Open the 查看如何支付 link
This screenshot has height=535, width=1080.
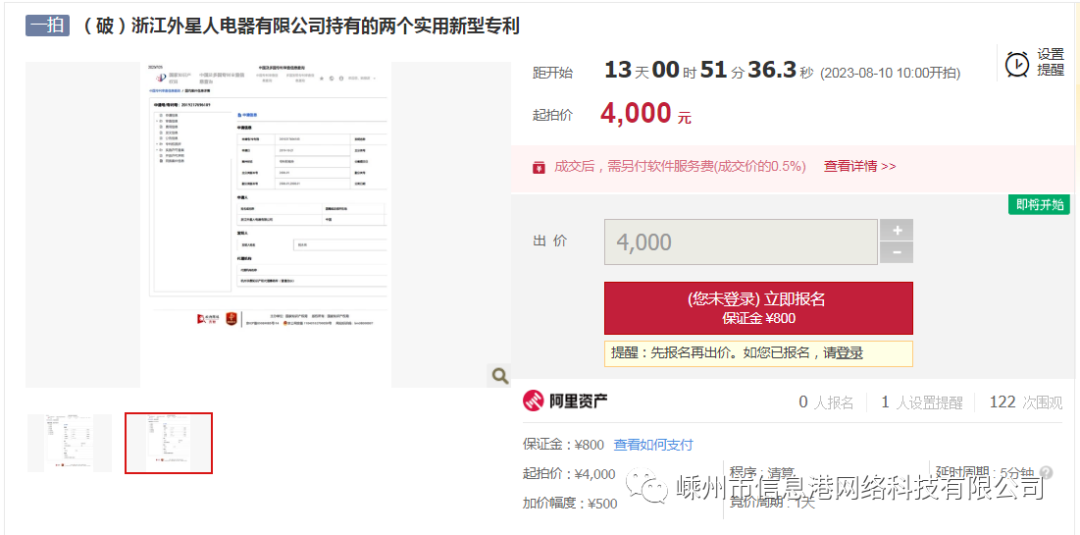point(653,445)
